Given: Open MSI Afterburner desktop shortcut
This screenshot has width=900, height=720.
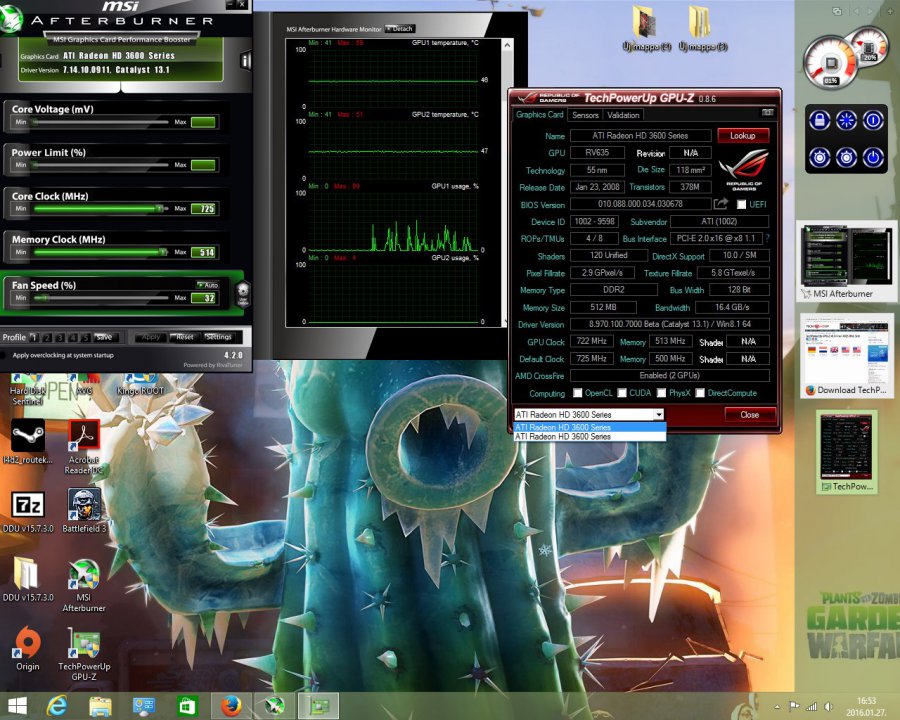Looking at the screenshot, I should point(84,585).
